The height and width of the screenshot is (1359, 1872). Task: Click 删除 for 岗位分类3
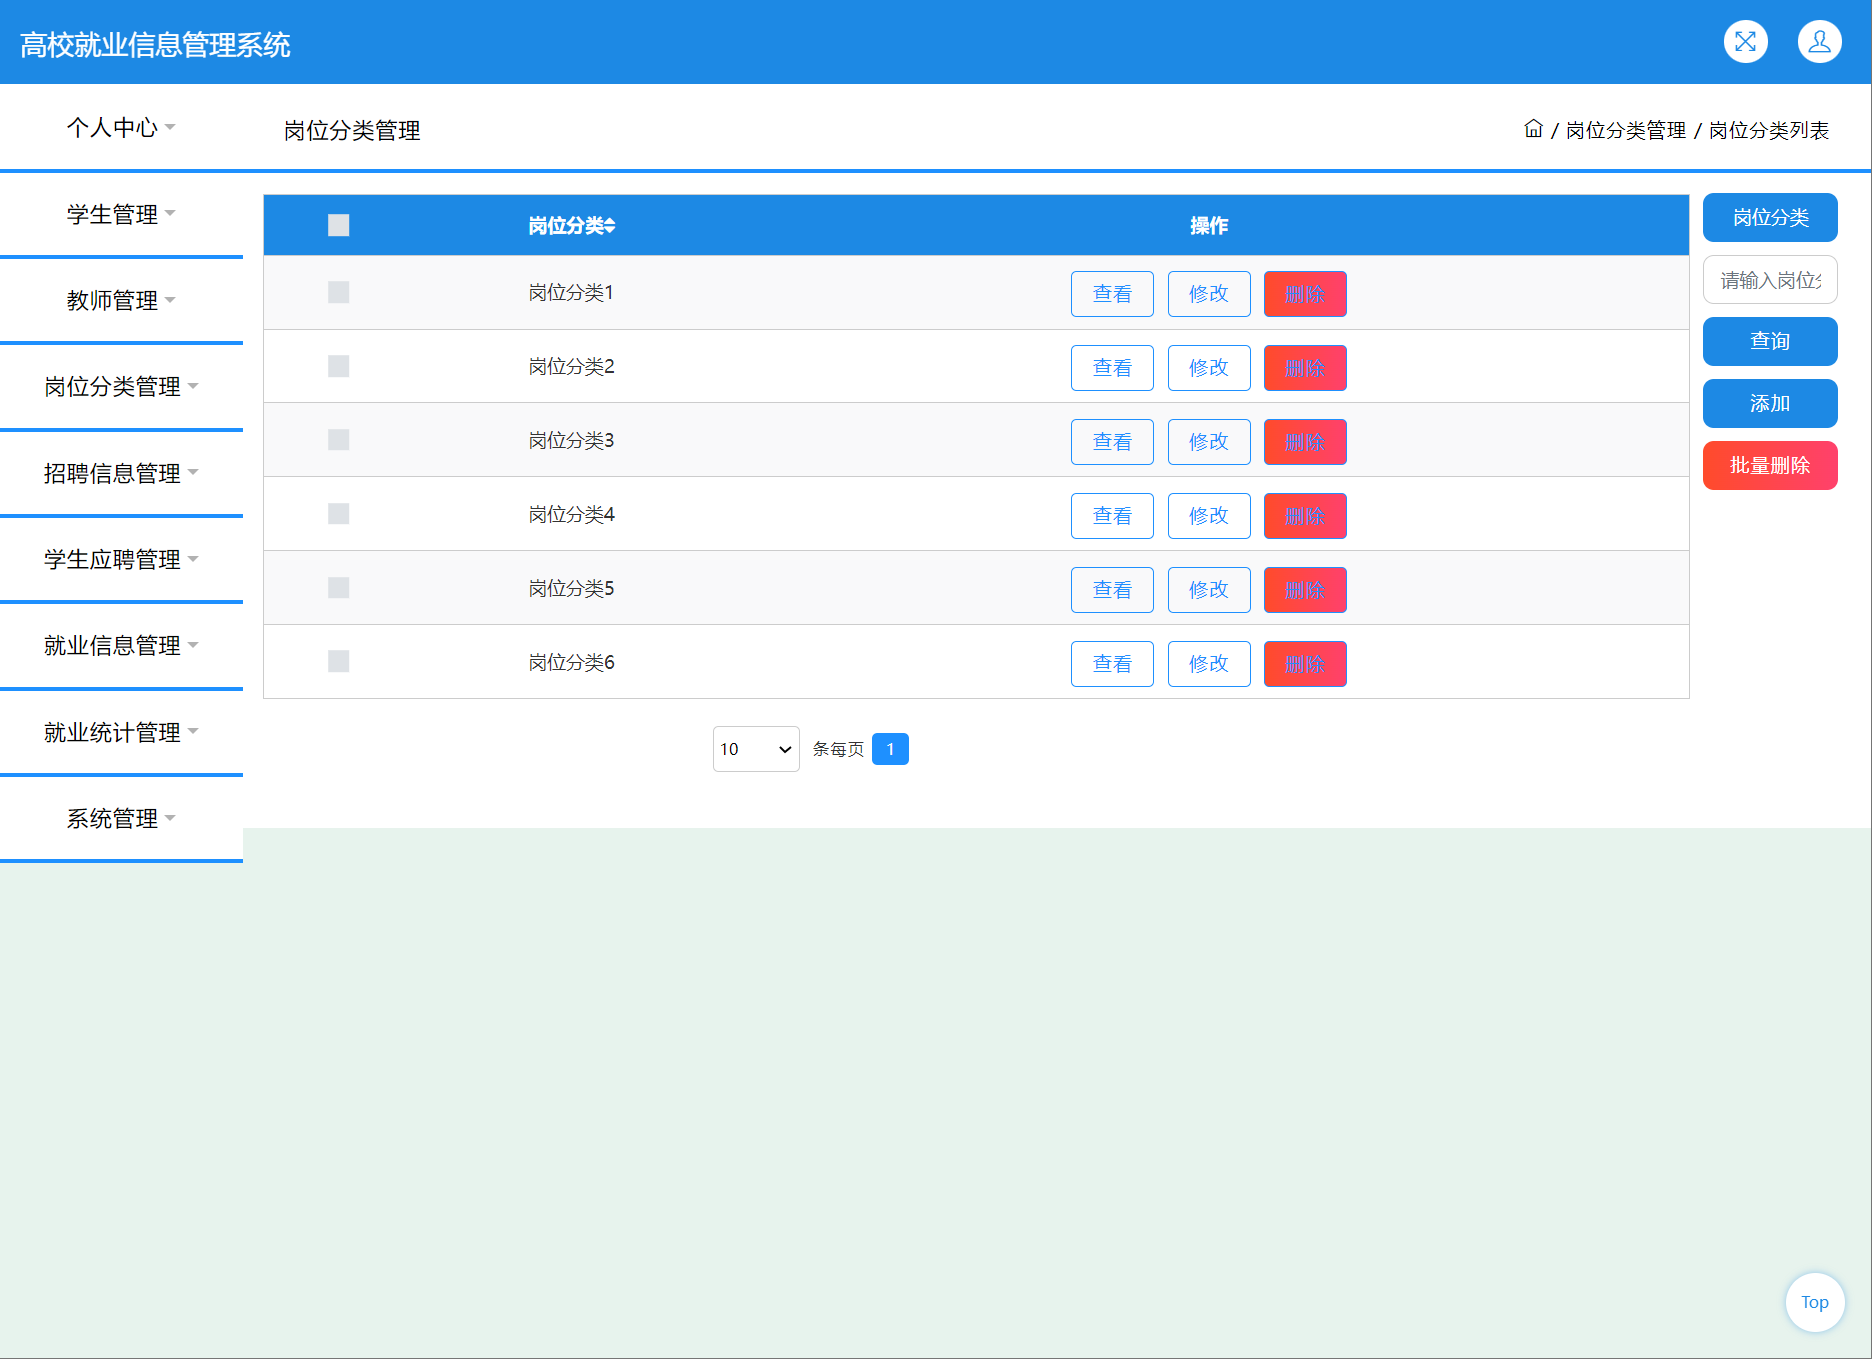(x=1305, y=442)
